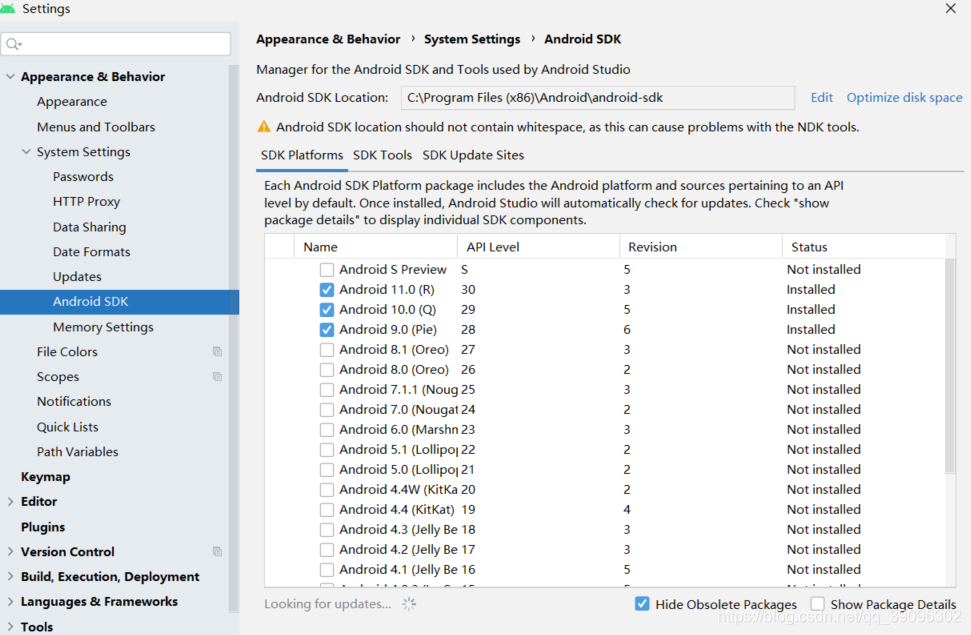Collapse the Appearance & Behavior section

(x=10, y=76)
